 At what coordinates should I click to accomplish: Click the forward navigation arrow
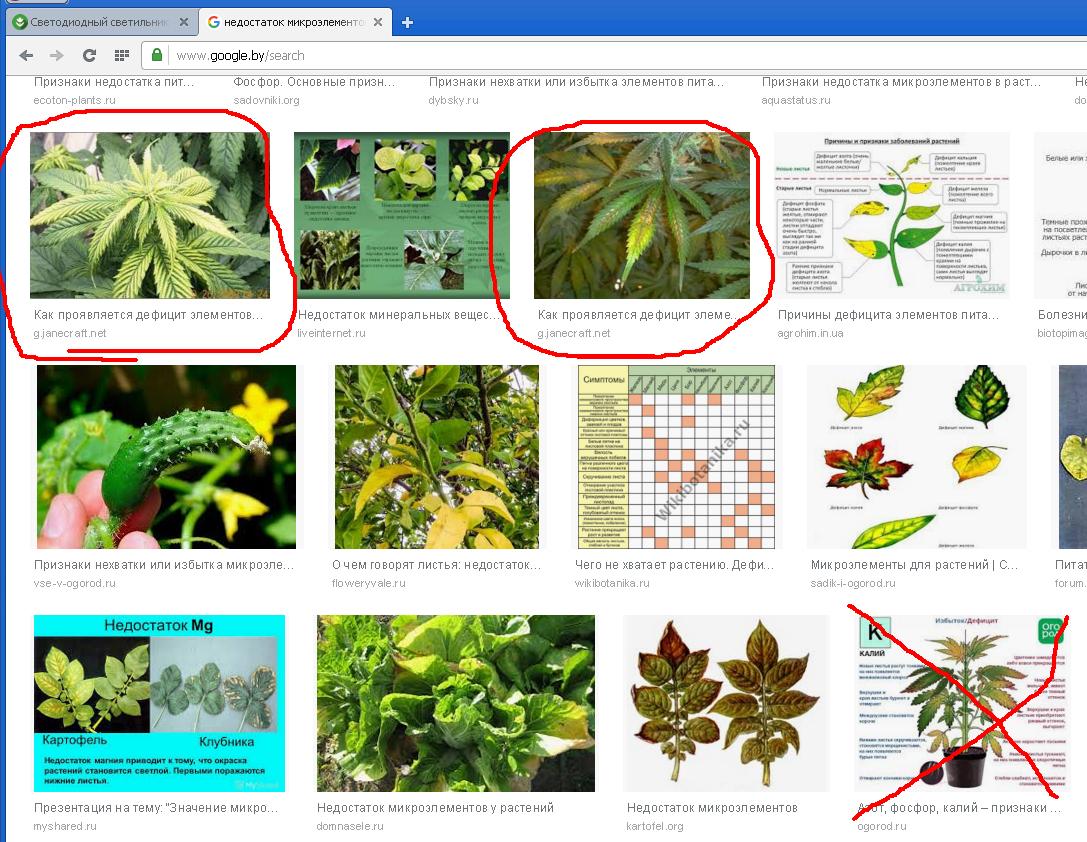tap(56, 56)
